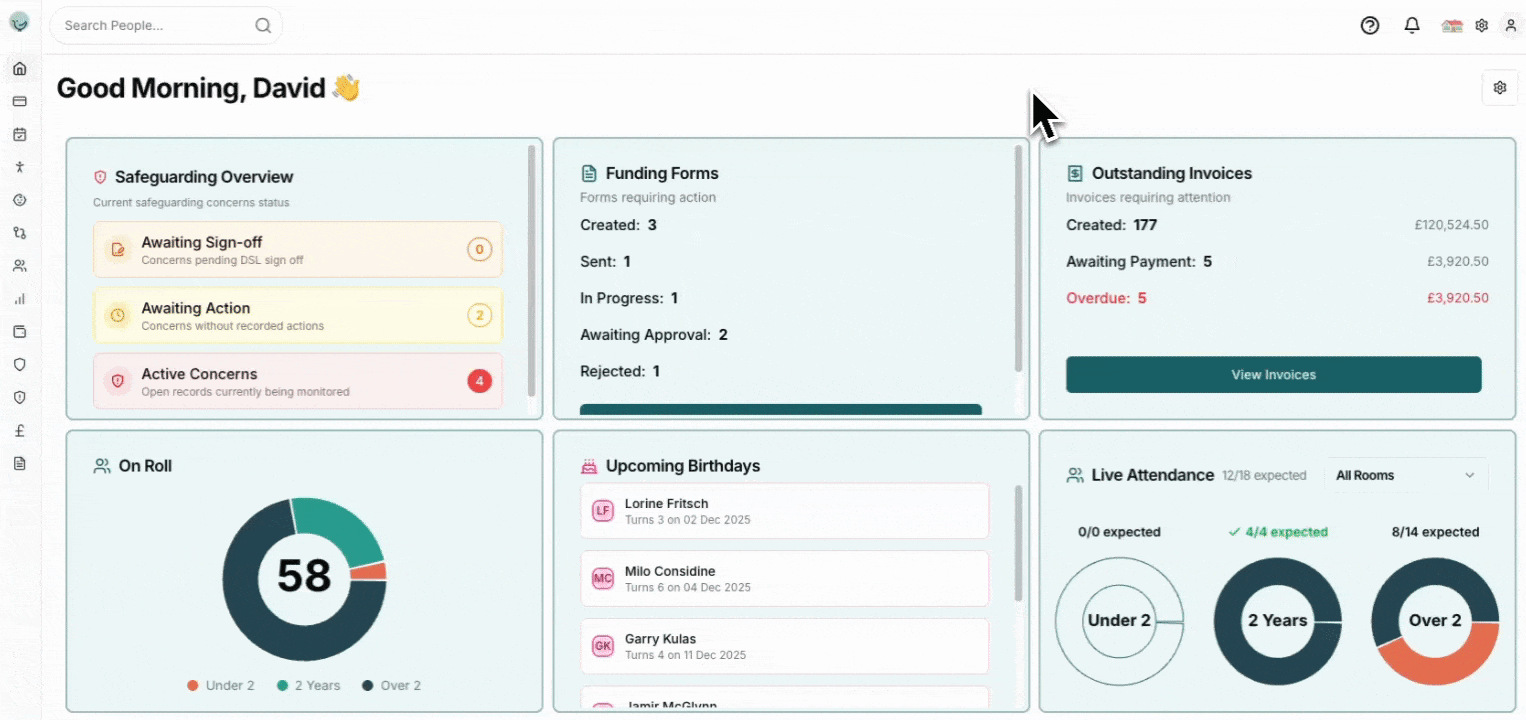Viewport: 1526px width, 720px height.
Task: Click the Under 2 legend item in On Roll
Action: (x=221, y=686)
